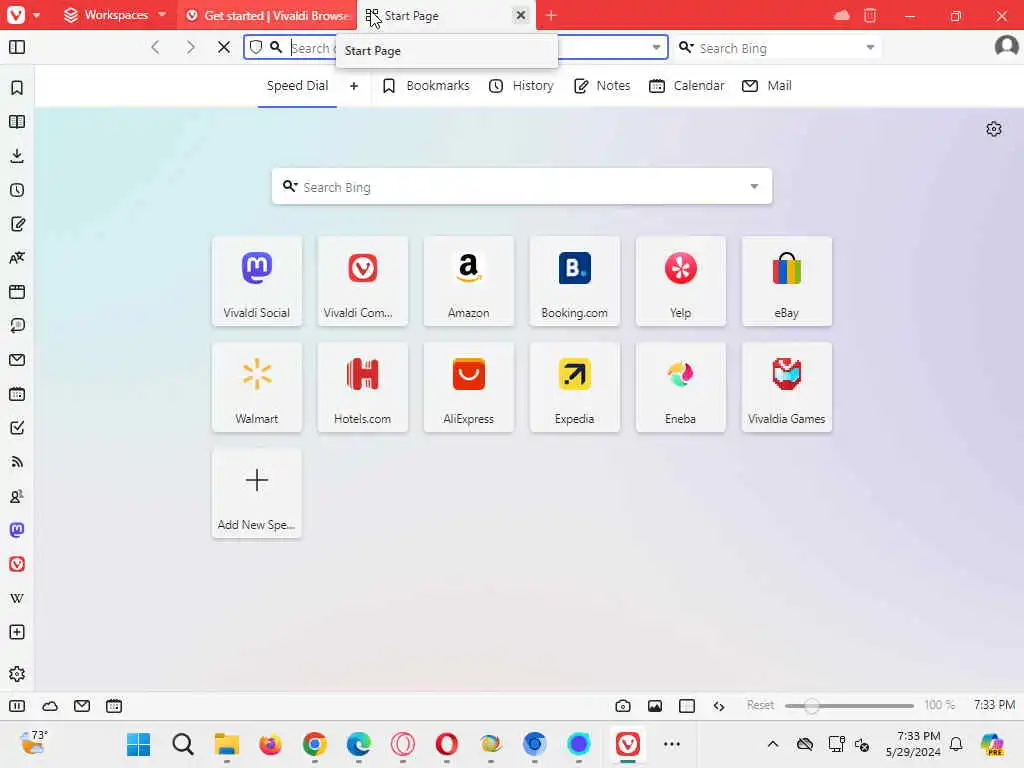Toggle page tiling button
1024x768 pixels.
point(686,705)
